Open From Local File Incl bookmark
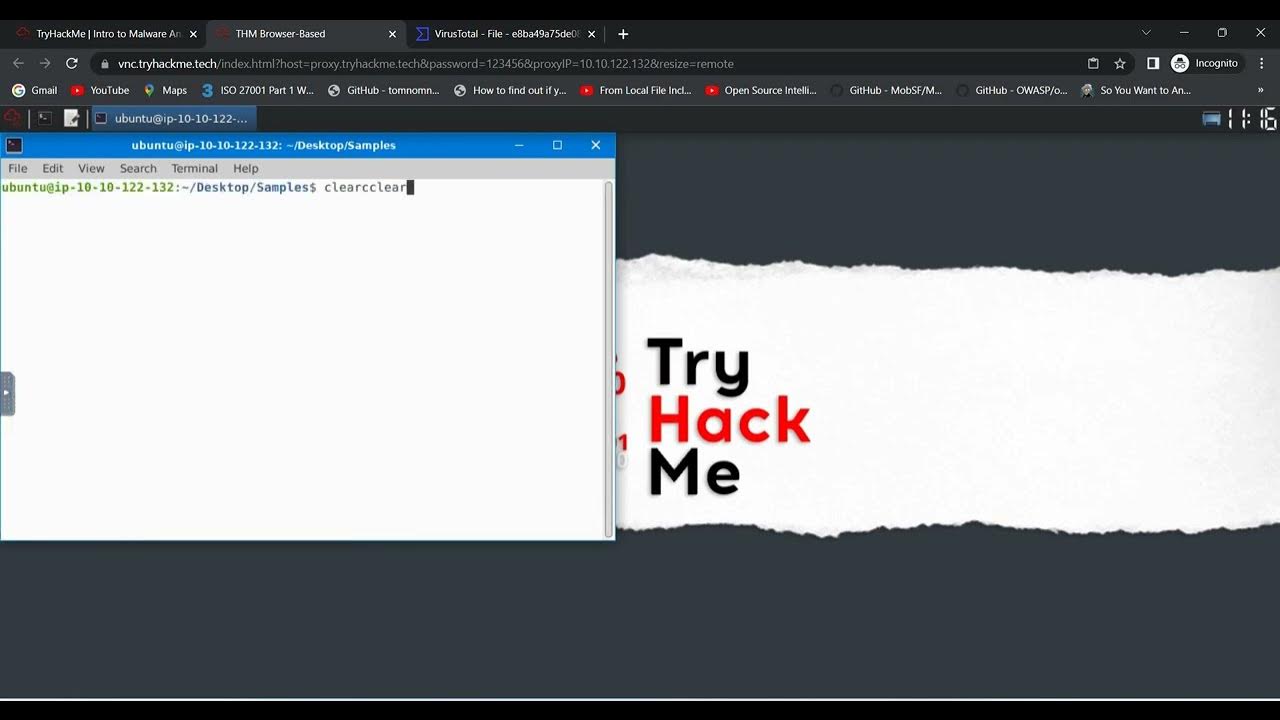 [x=636, y=90]
